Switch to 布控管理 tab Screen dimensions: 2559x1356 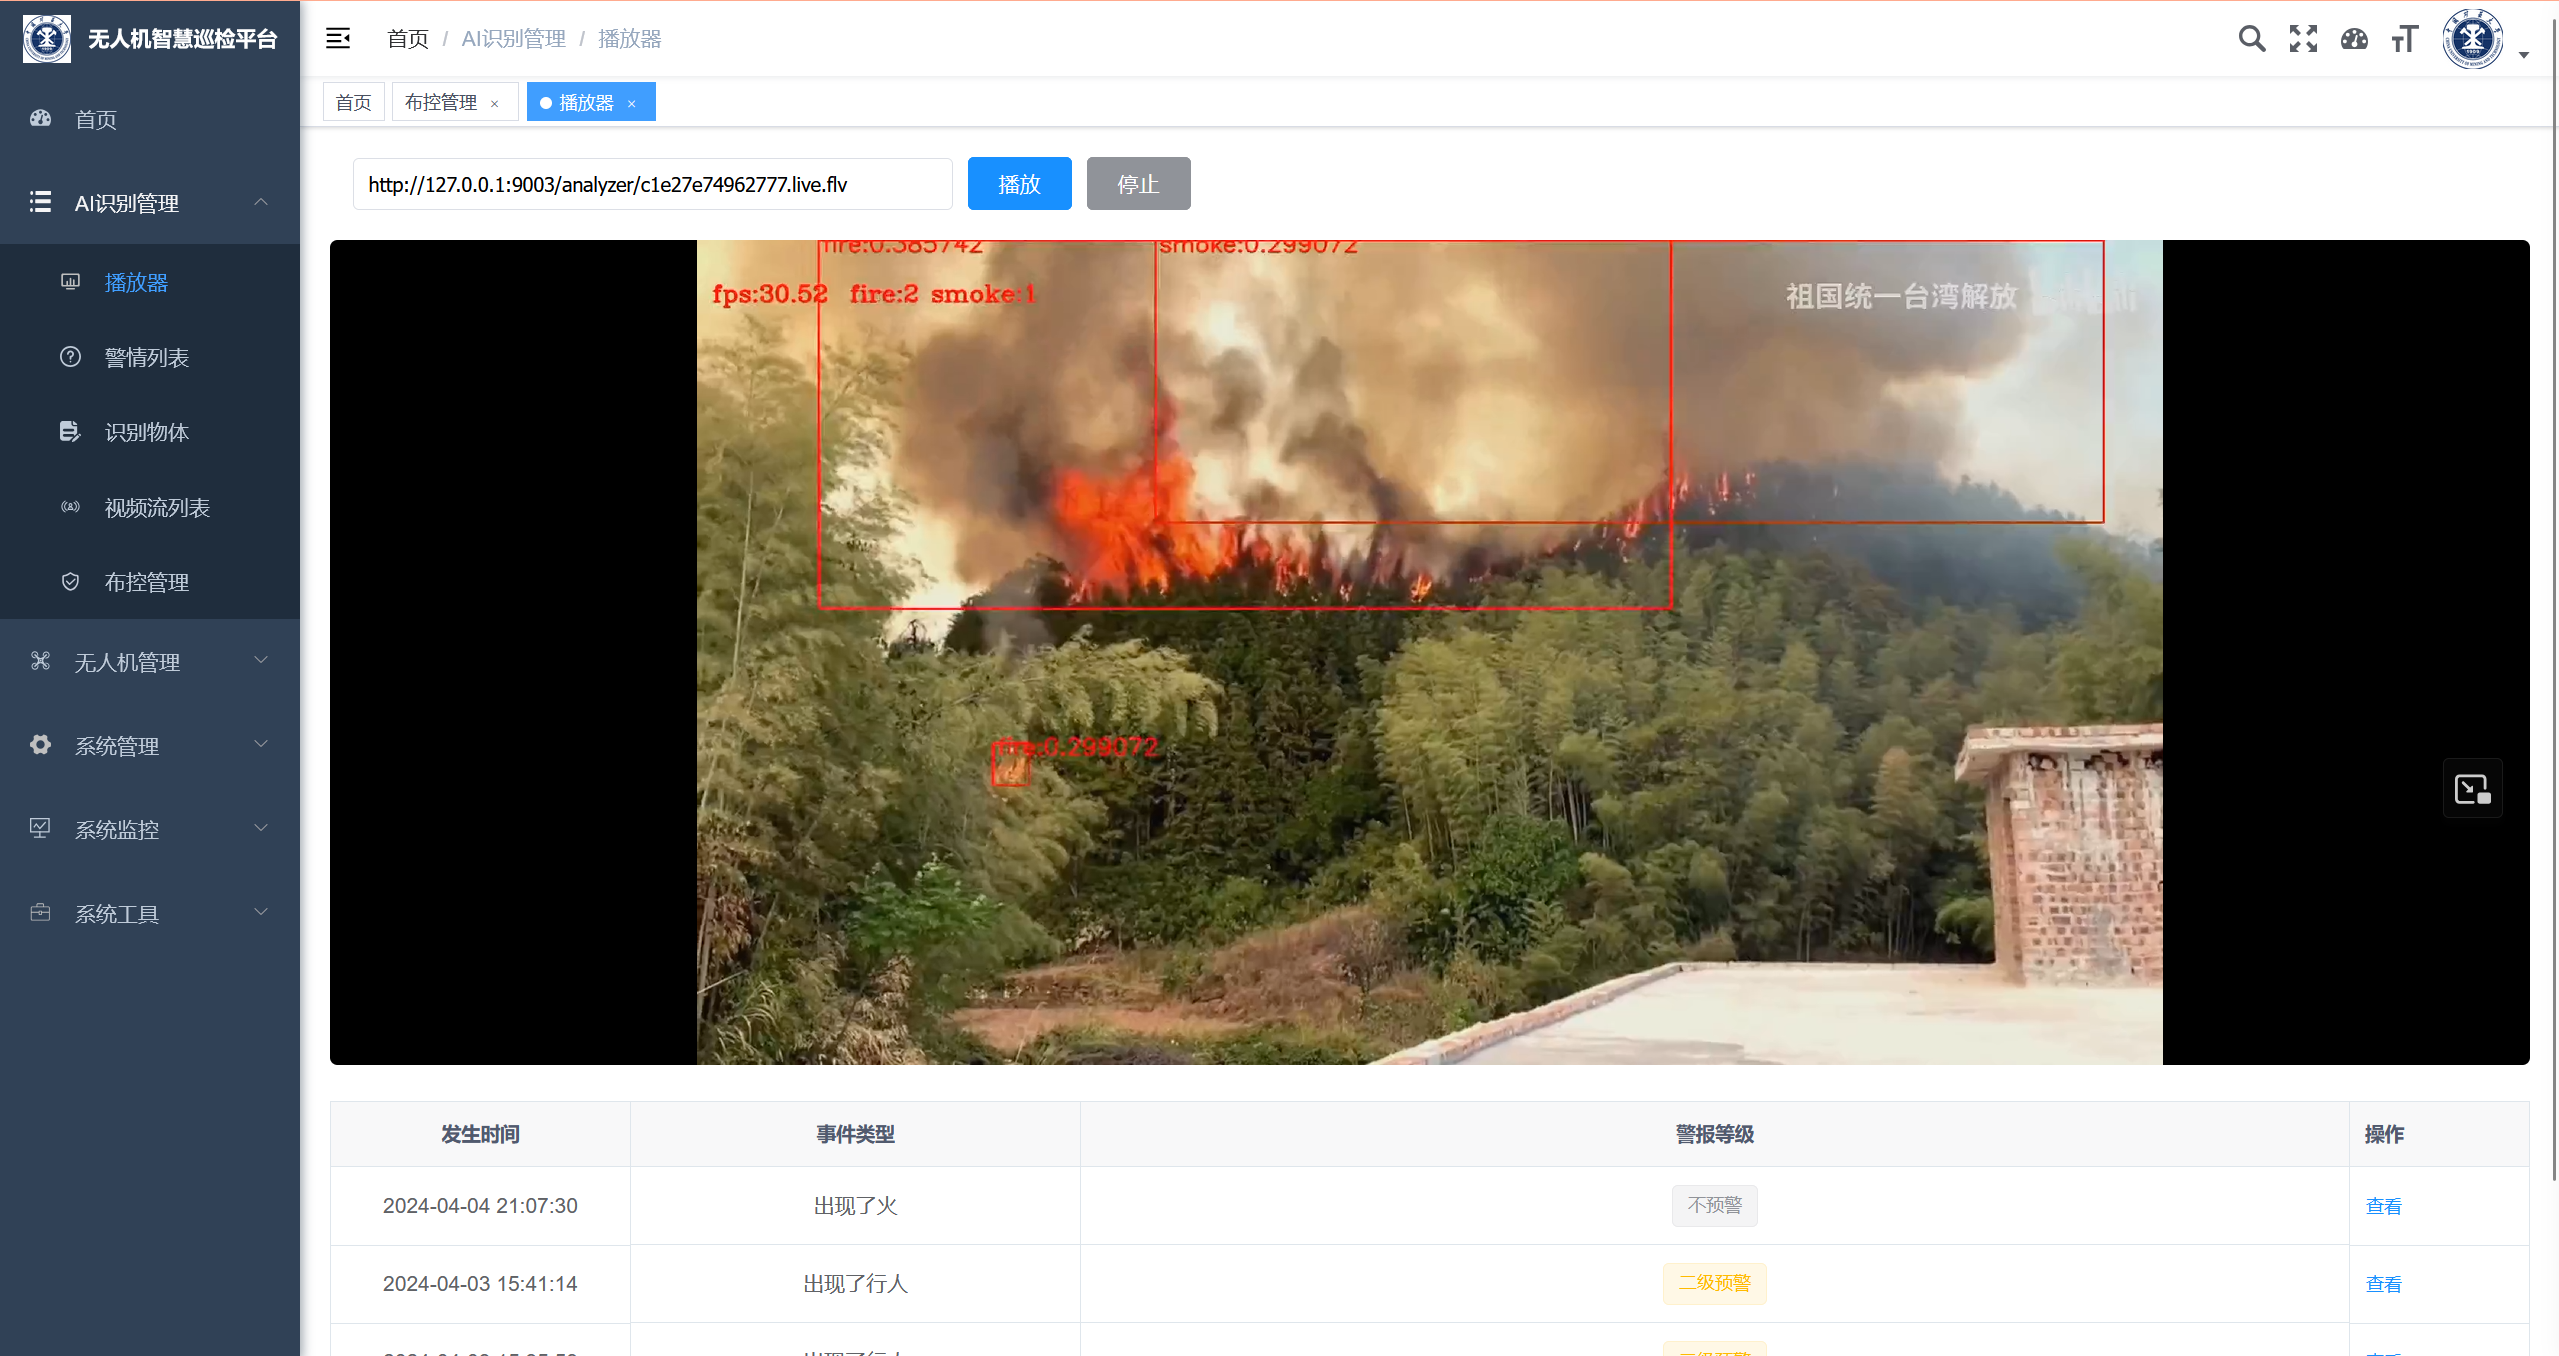pyautogui.click(x=441, y=102)
